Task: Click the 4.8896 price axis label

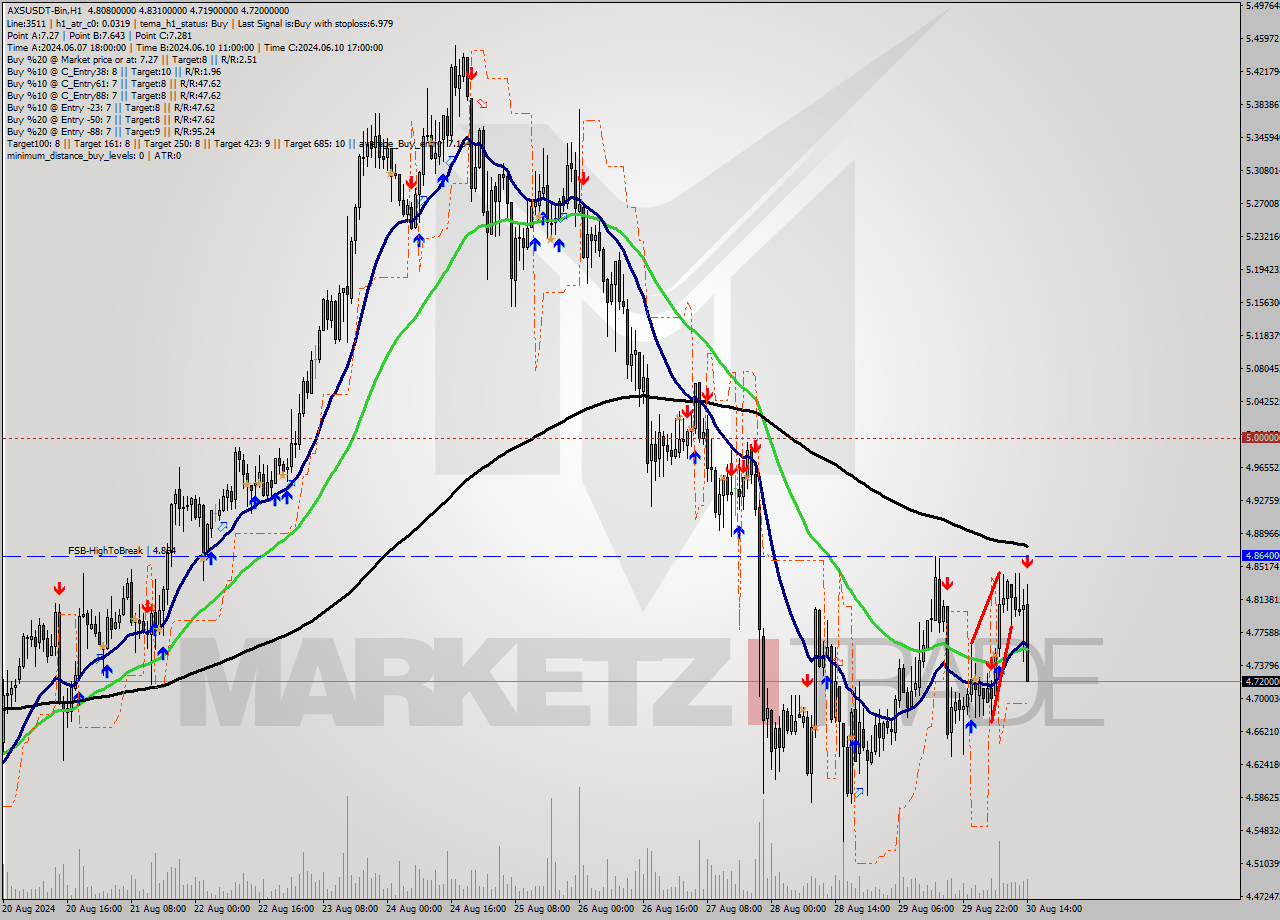Action: point(1262,534)
